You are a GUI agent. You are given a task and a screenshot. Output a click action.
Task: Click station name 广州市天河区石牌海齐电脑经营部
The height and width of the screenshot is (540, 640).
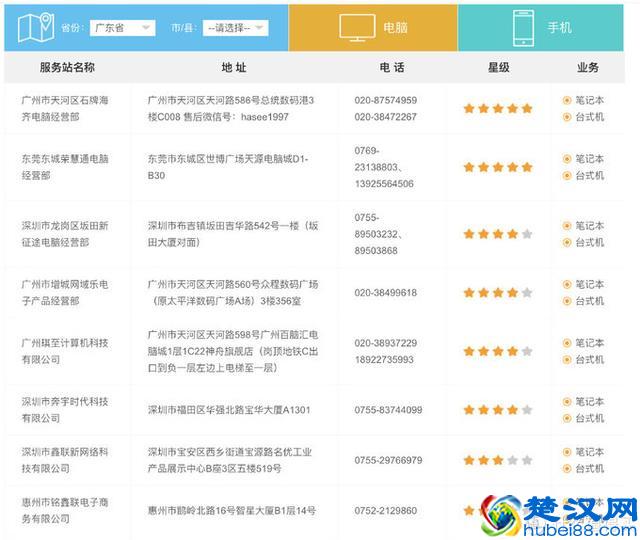pyautogui.click(x=65, y=109)
